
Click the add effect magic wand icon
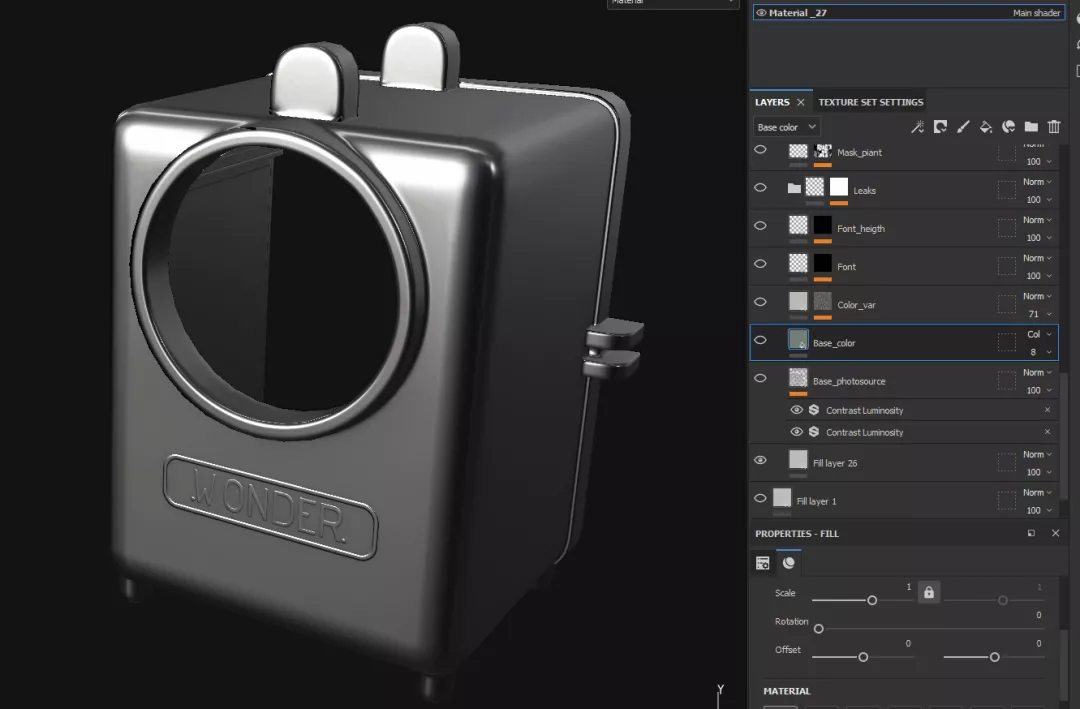pos(917,127)
